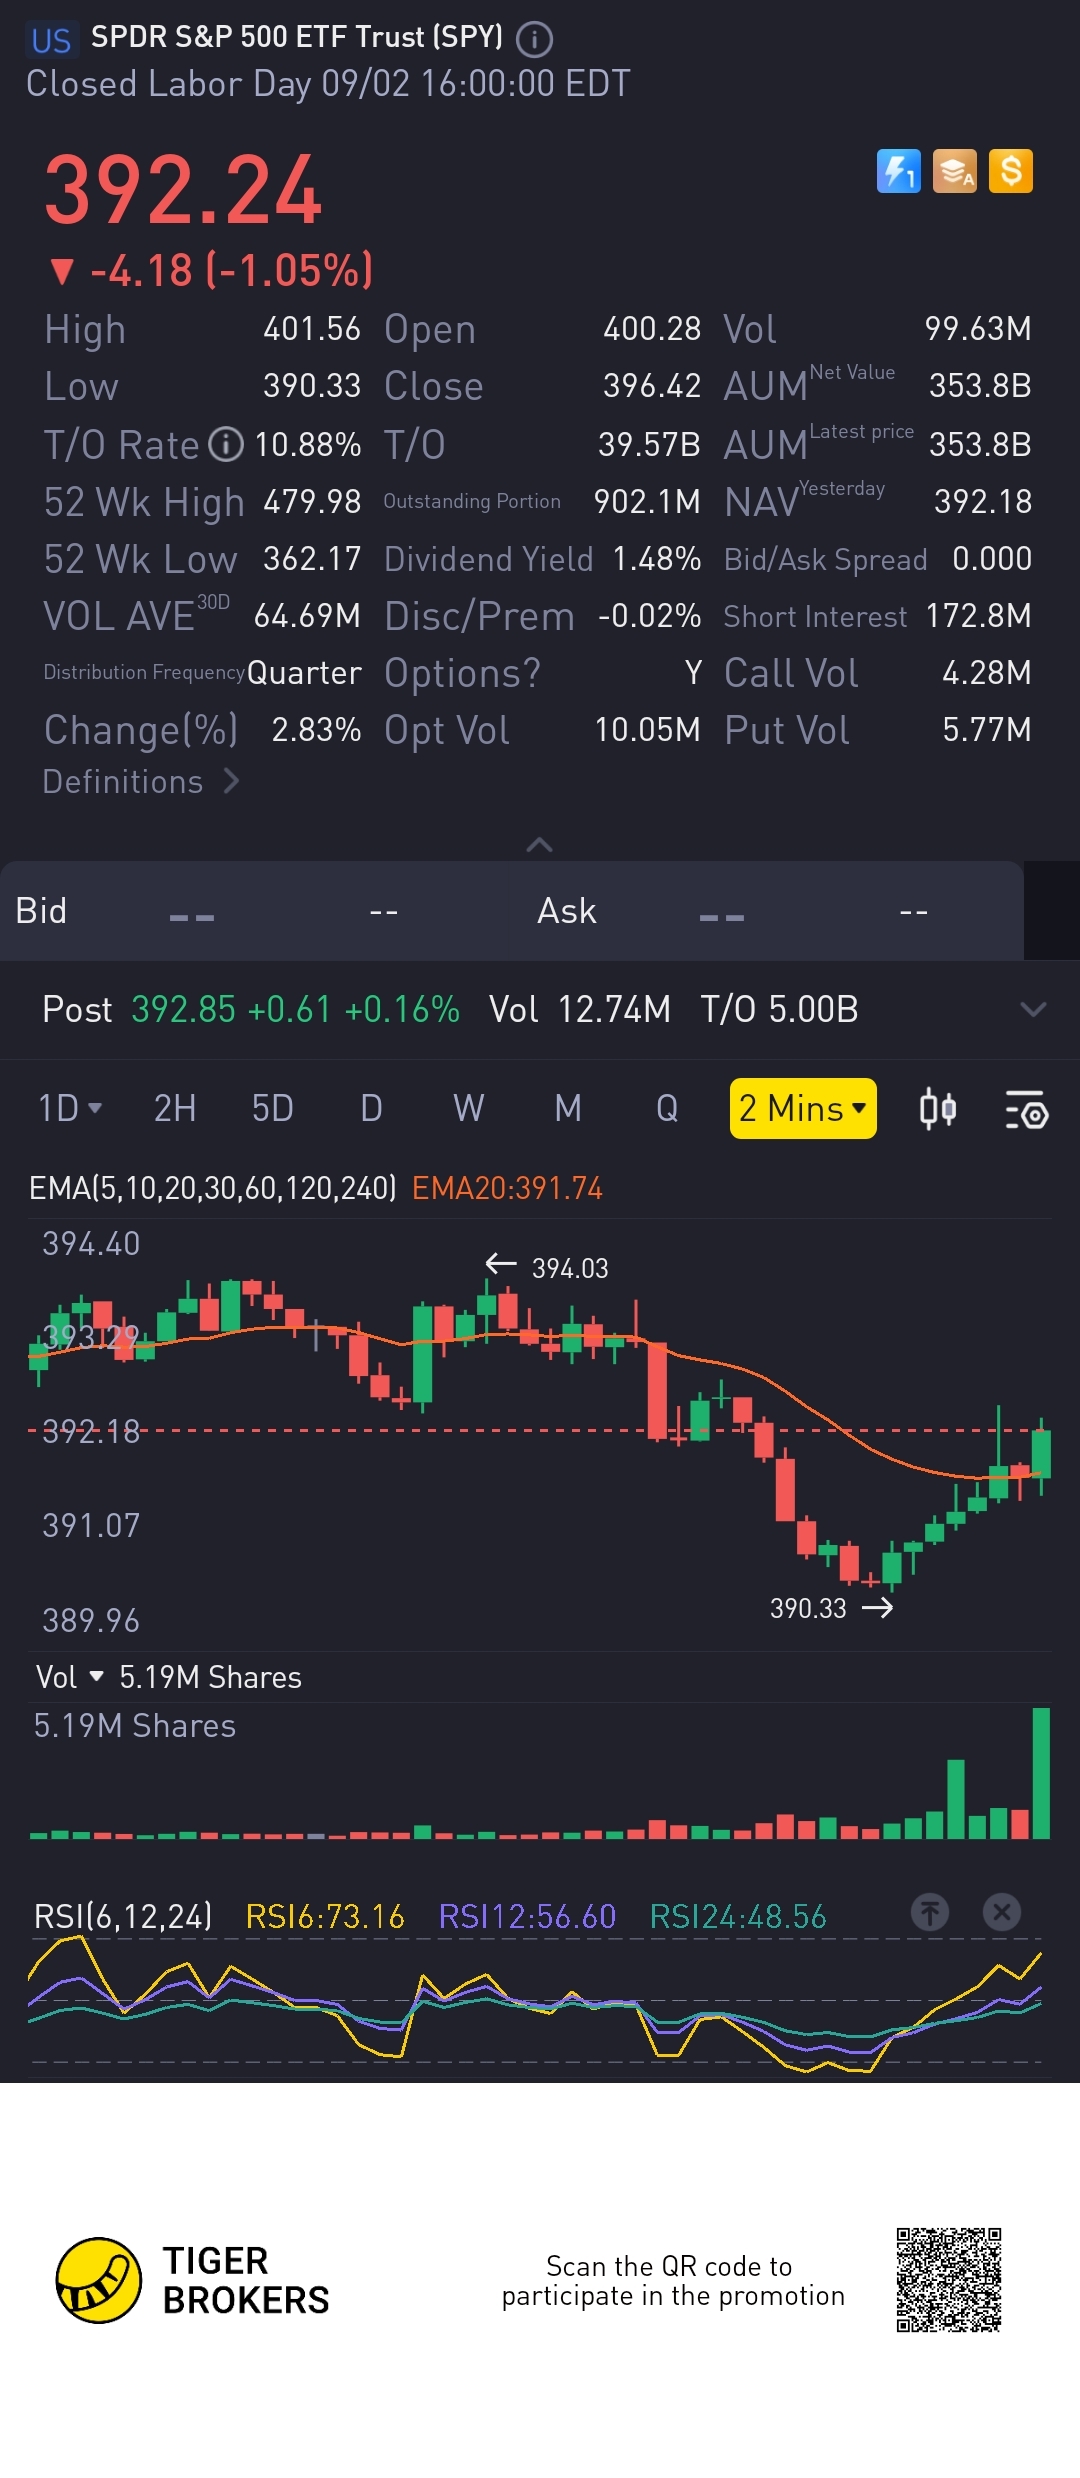
Task: Tap the yellow dollar sign badge icon
Action: point(1010,171)
